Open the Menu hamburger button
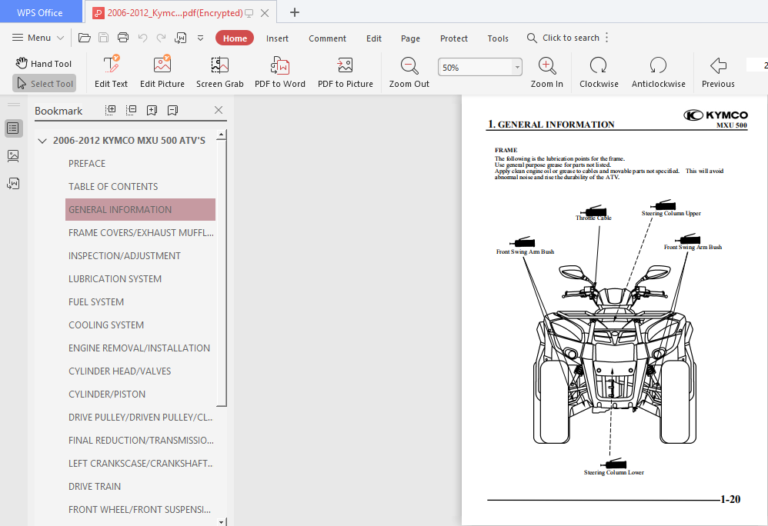 (x=38, y=38)
